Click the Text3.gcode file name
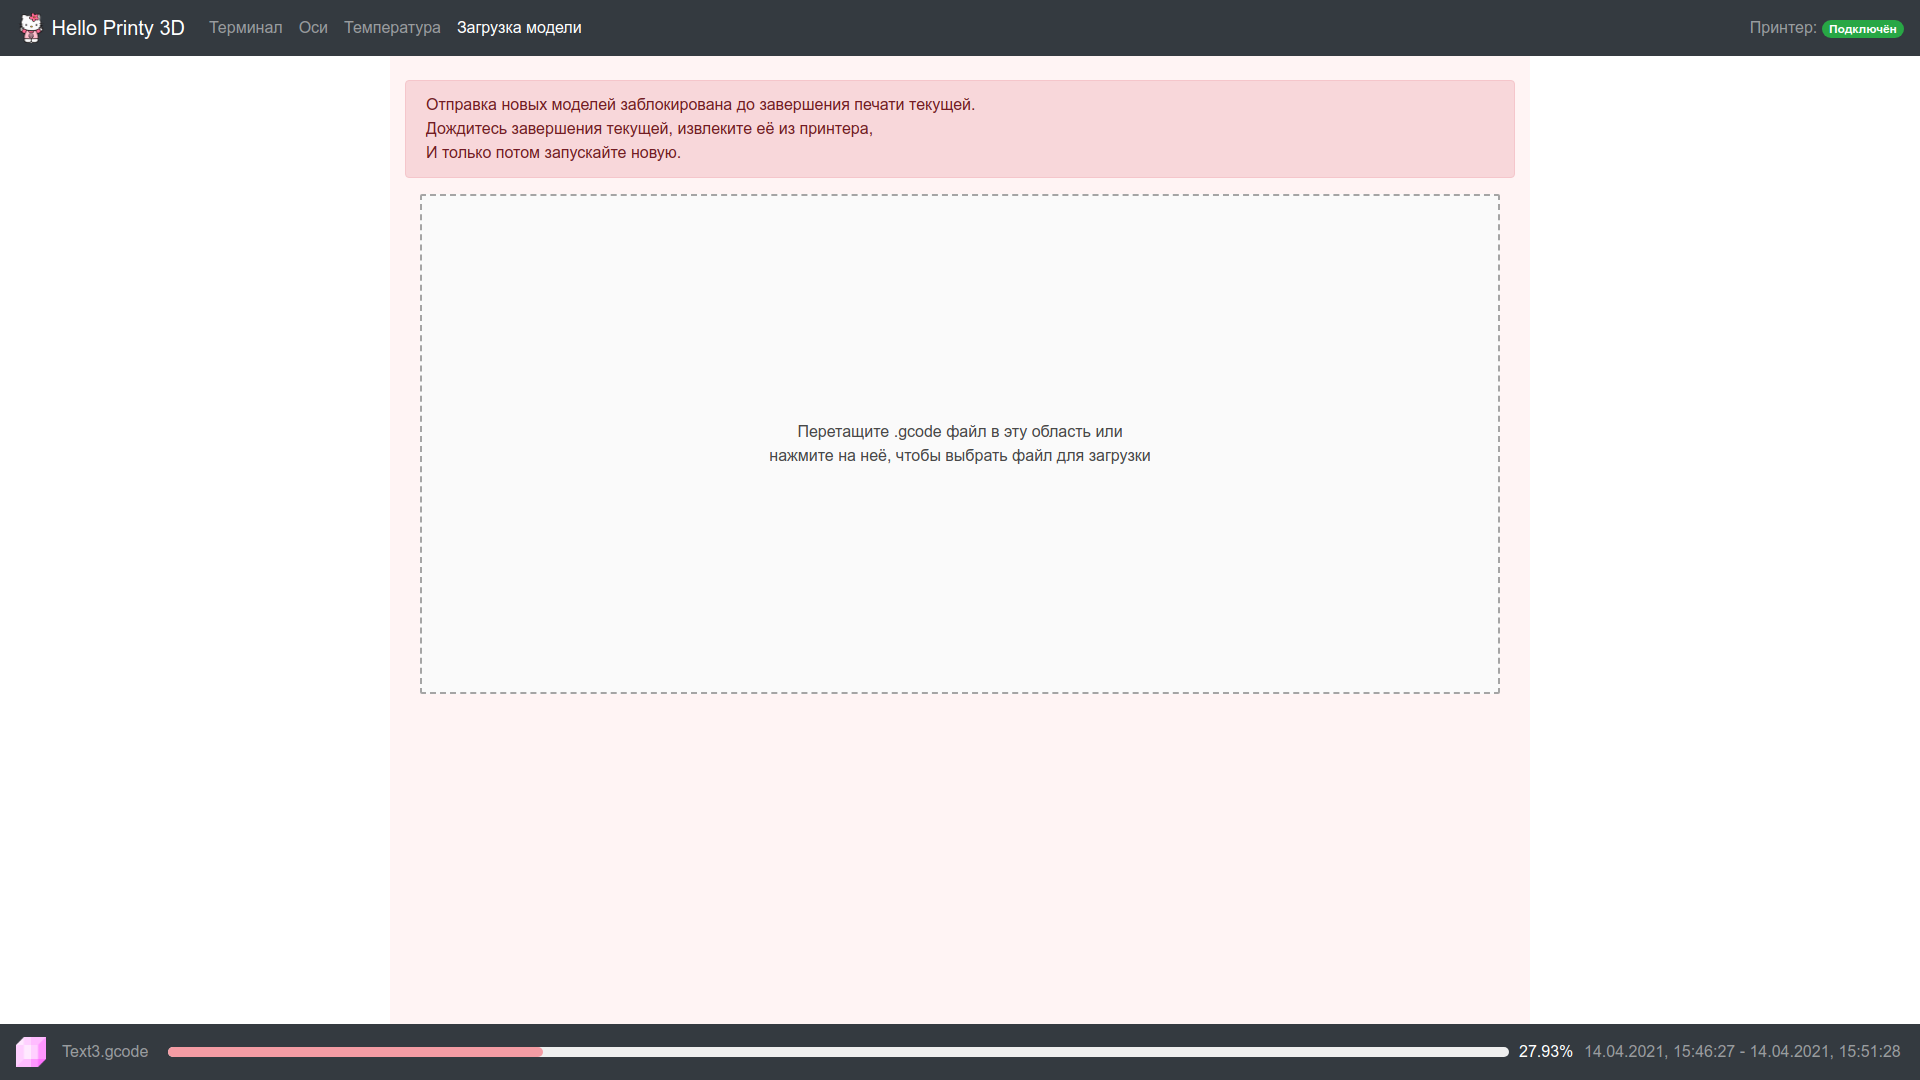Screen dimensions: 1920x1080 tap(105, 1051)
